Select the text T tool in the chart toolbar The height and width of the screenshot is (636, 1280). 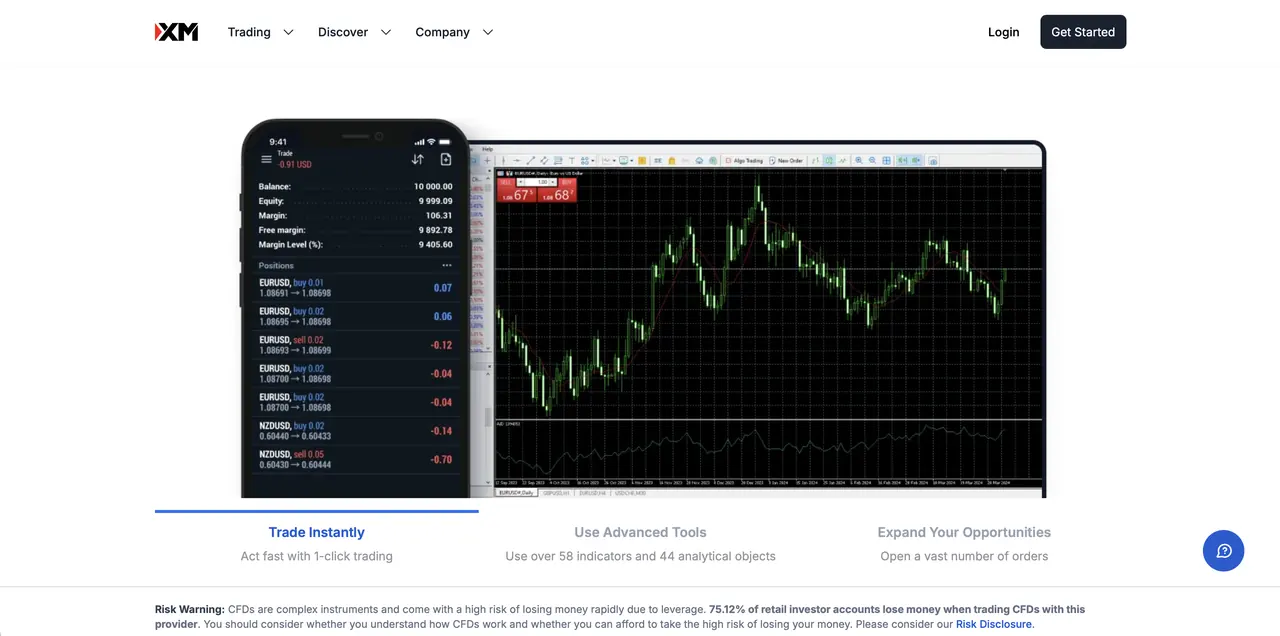point(571,160)
